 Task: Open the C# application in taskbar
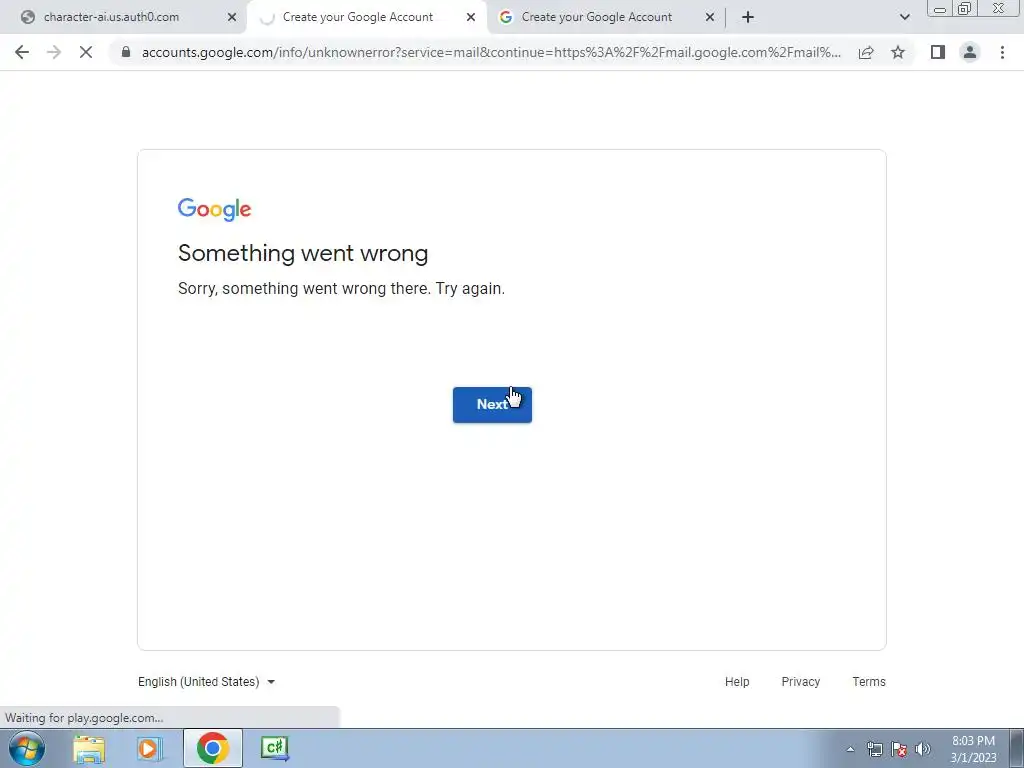click(x=275, y=748)
